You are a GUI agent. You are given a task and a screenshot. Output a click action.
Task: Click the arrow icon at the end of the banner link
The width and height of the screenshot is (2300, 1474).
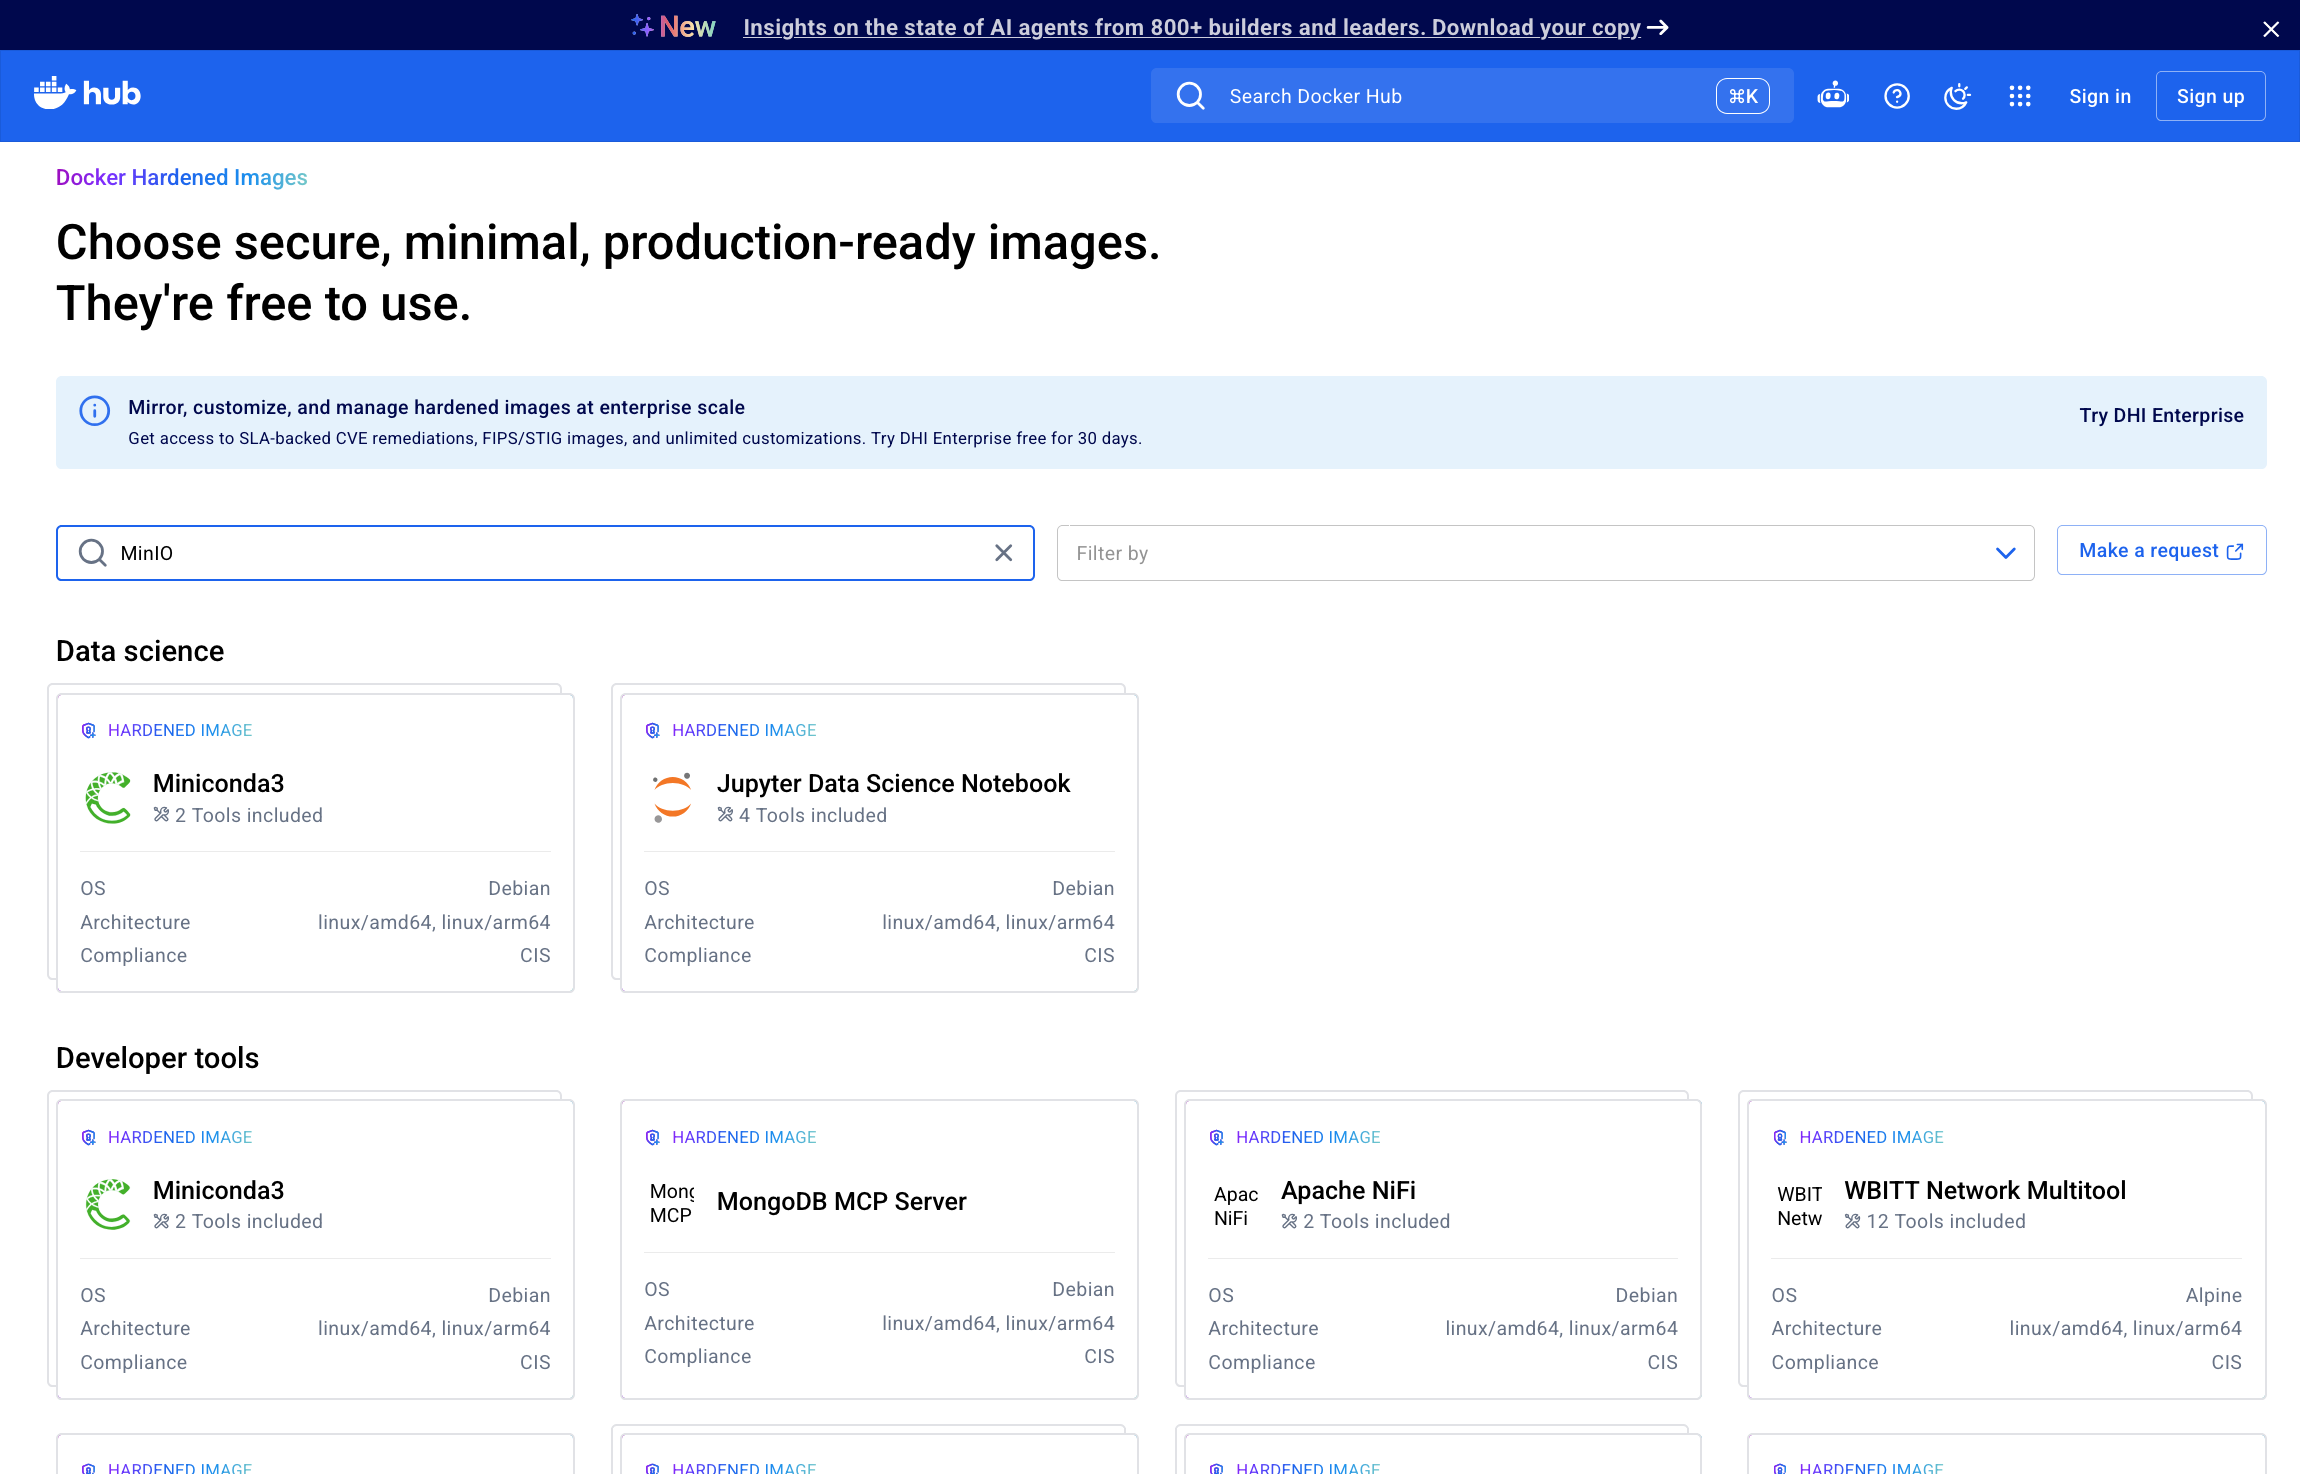[x=1658, y=28]
